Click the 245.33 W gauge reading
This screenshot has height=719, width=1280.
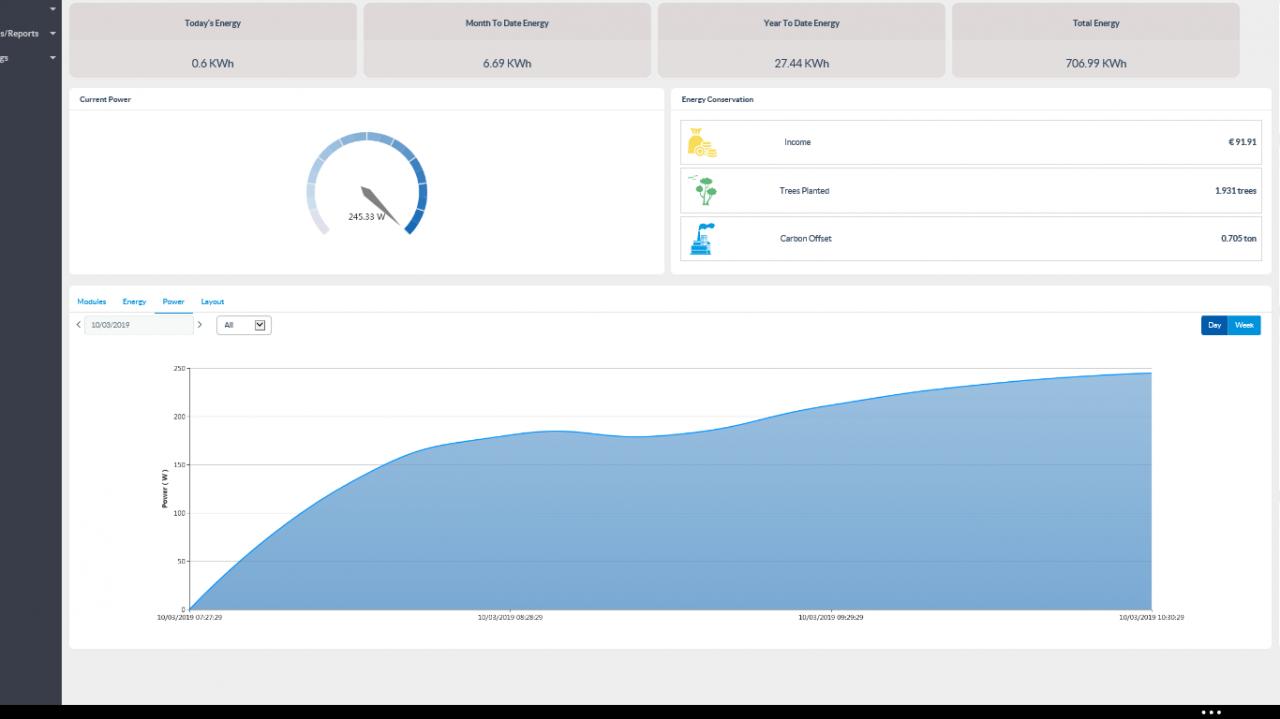366,216
